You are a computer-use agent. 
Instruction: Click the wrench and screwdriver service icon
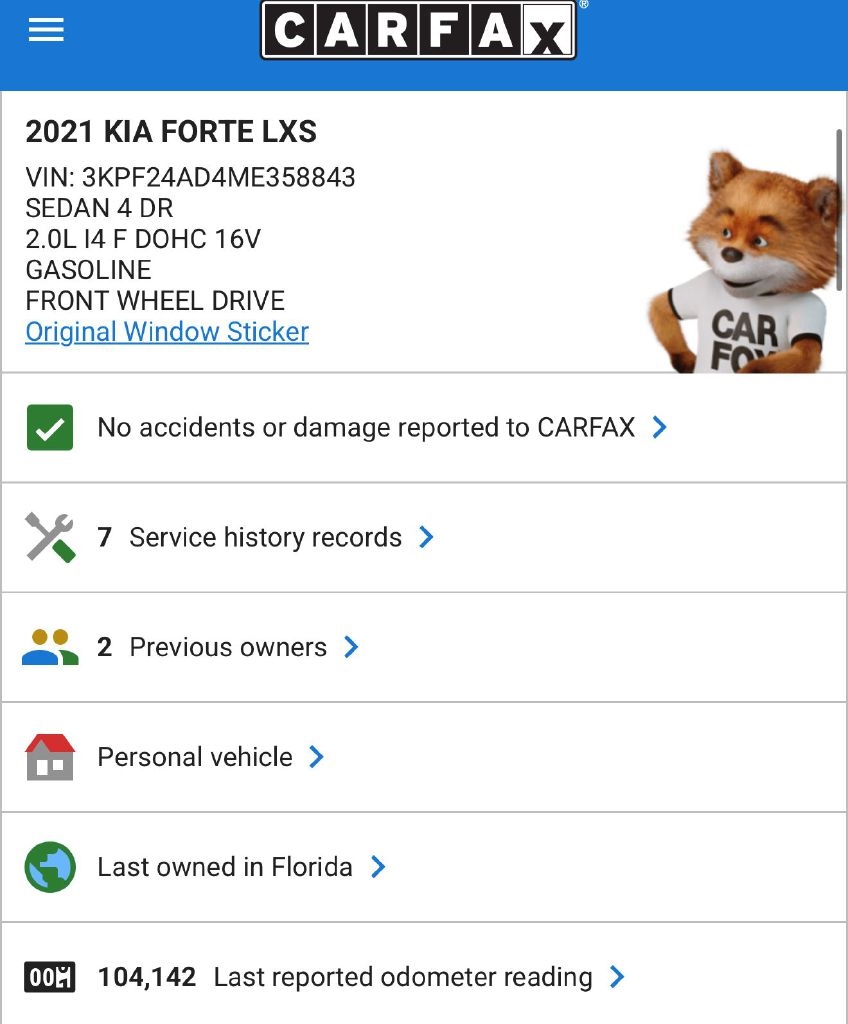(x=49, y=537)
